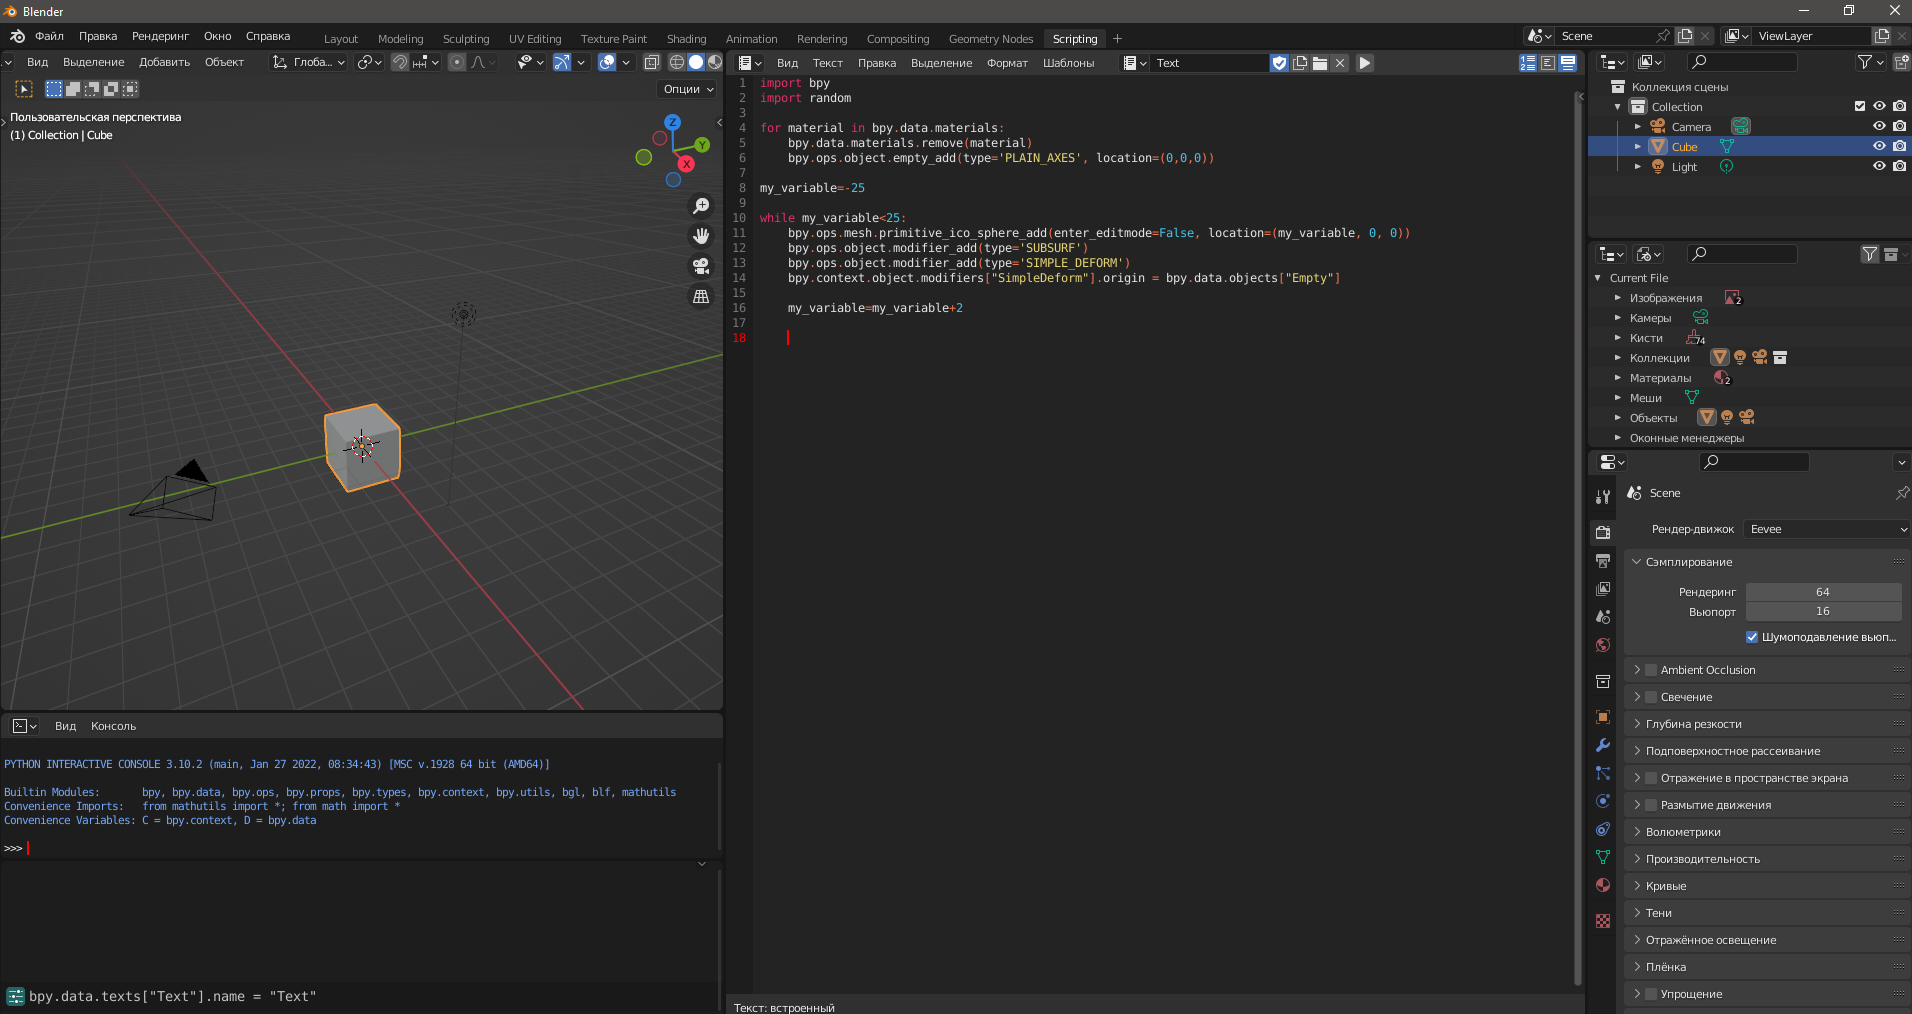Switch to wireframe viewport shading
1912x1014 pixels.
pos(677,62)
